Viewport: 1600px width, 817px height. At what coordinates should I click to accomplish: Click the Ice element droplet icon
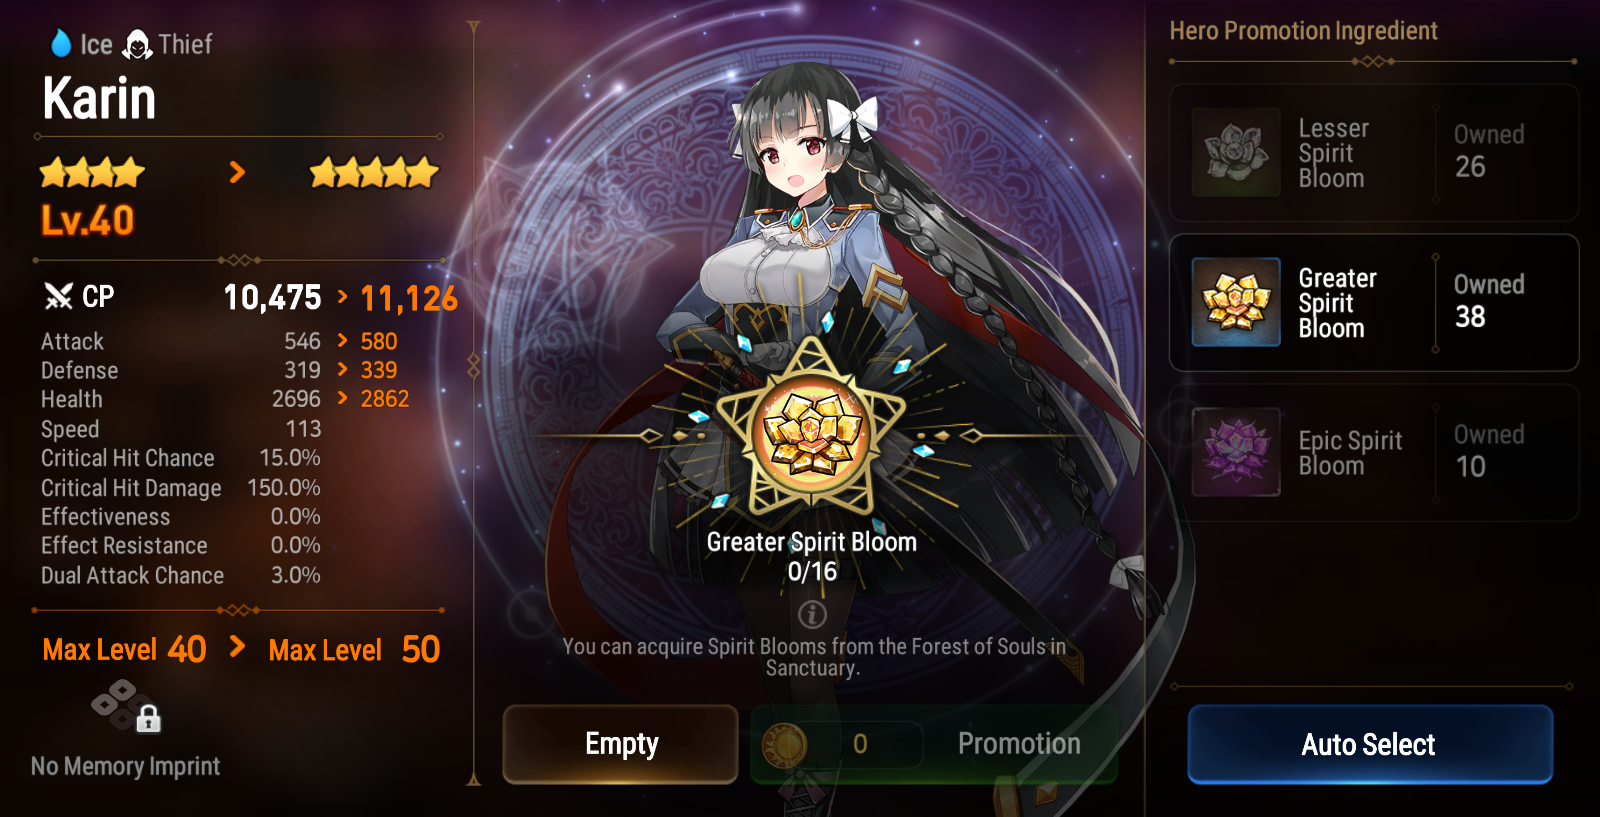(61, 43)
